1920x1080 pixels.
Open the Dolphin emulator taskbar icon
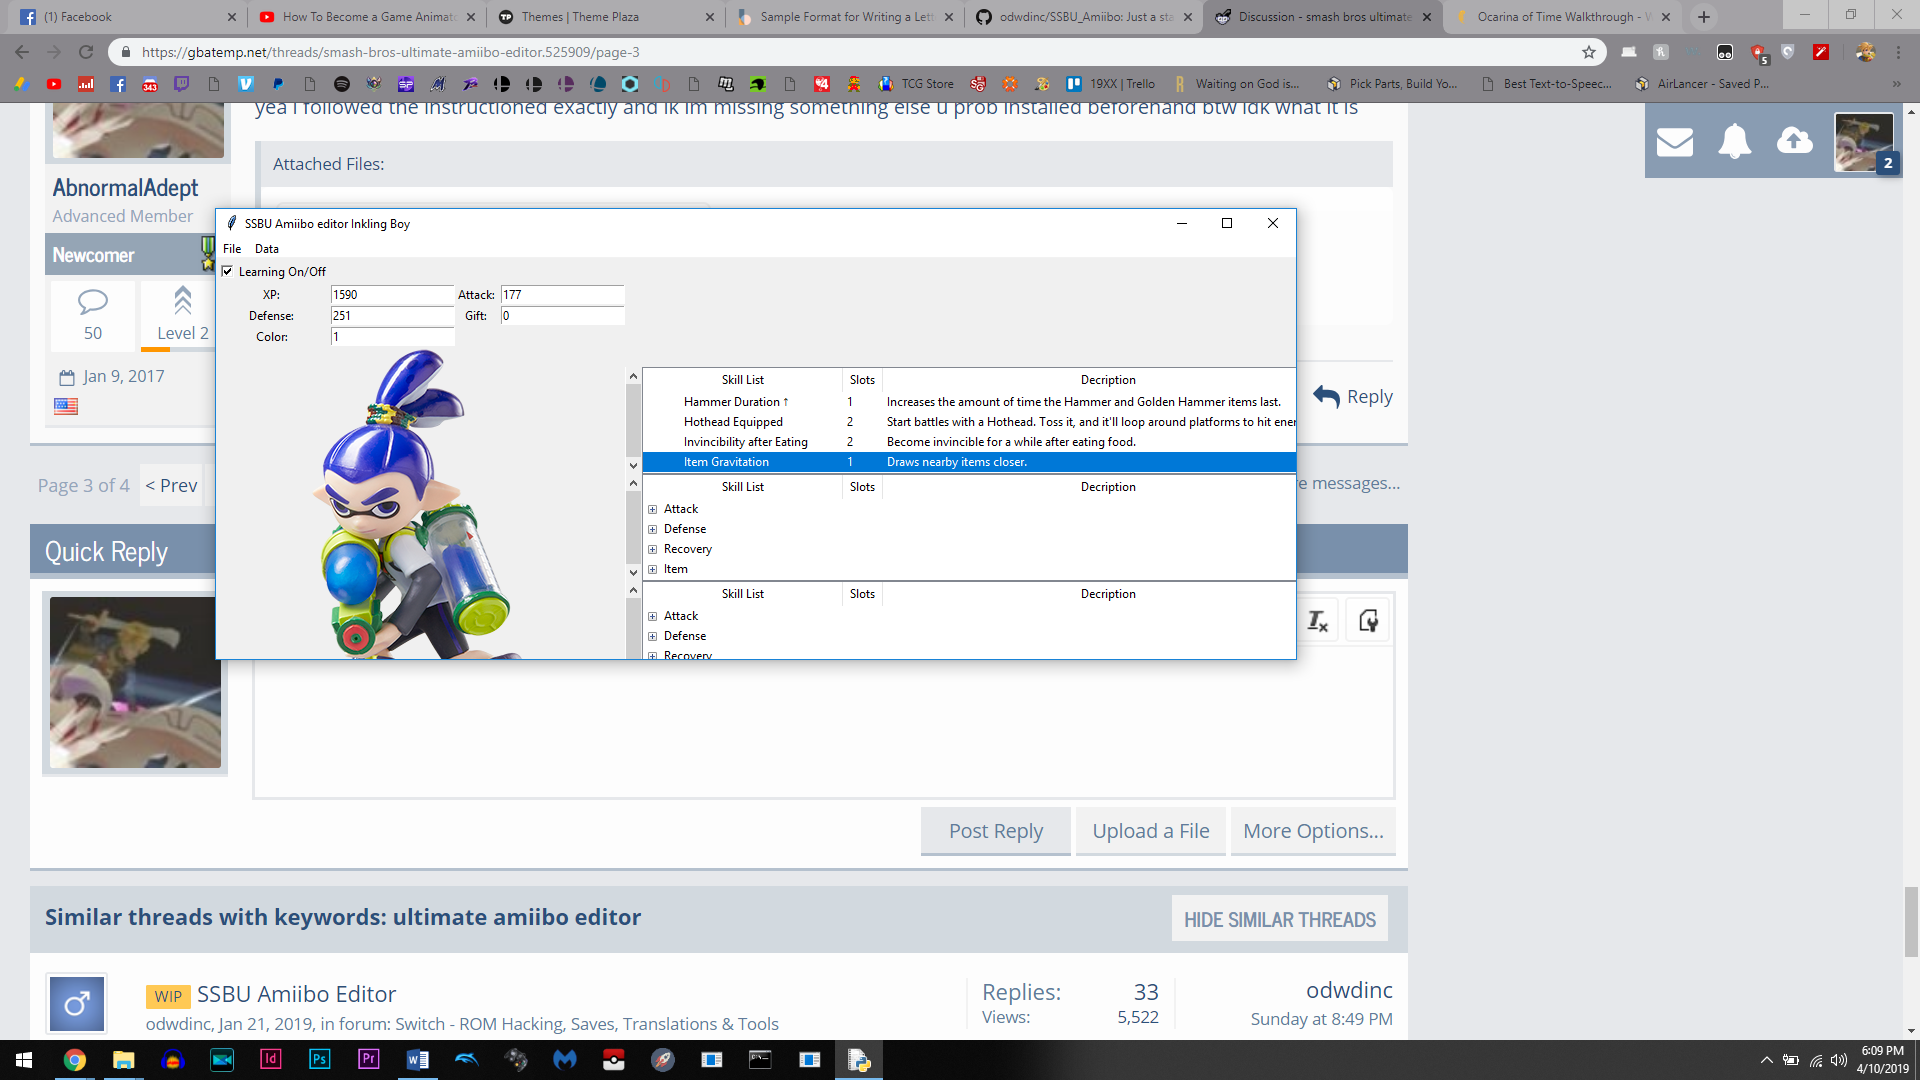pos(467,1059)
